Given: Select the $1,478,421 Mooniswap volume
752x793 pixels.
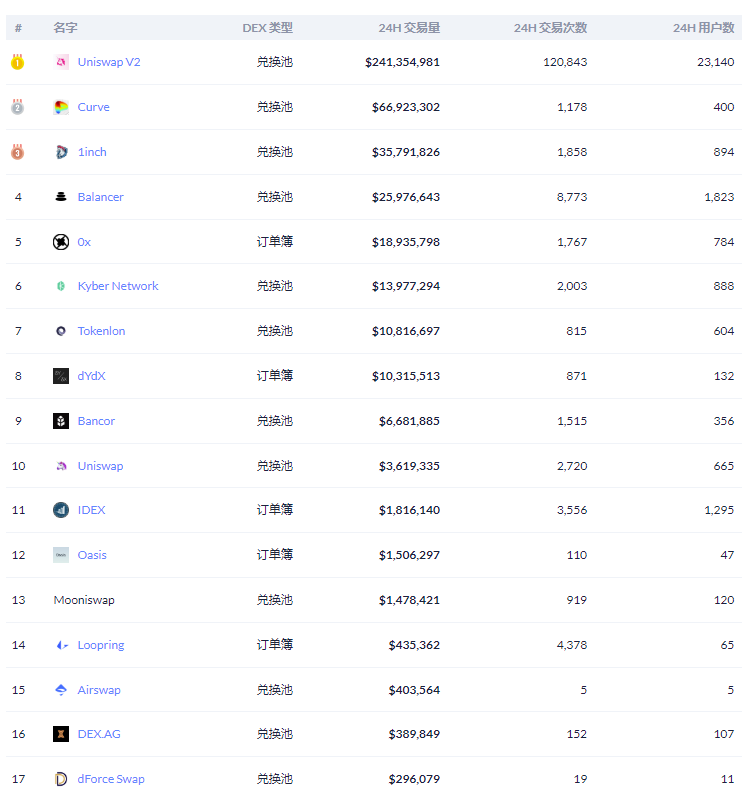Looking at the screenshot, I should tap(409, 600).
